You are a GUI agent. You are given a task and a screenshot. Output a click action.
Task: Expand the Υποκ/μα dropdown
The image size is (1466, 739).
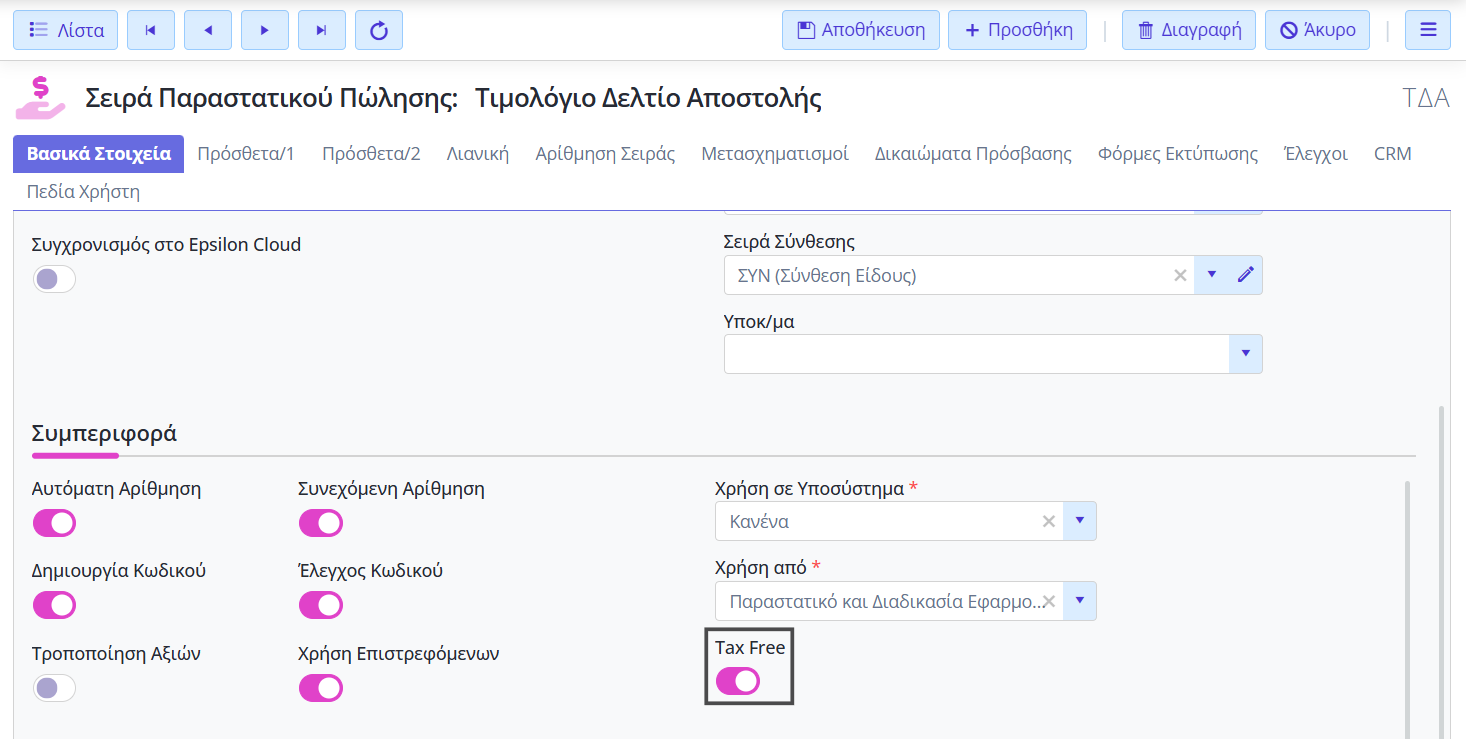[1245, 354]
